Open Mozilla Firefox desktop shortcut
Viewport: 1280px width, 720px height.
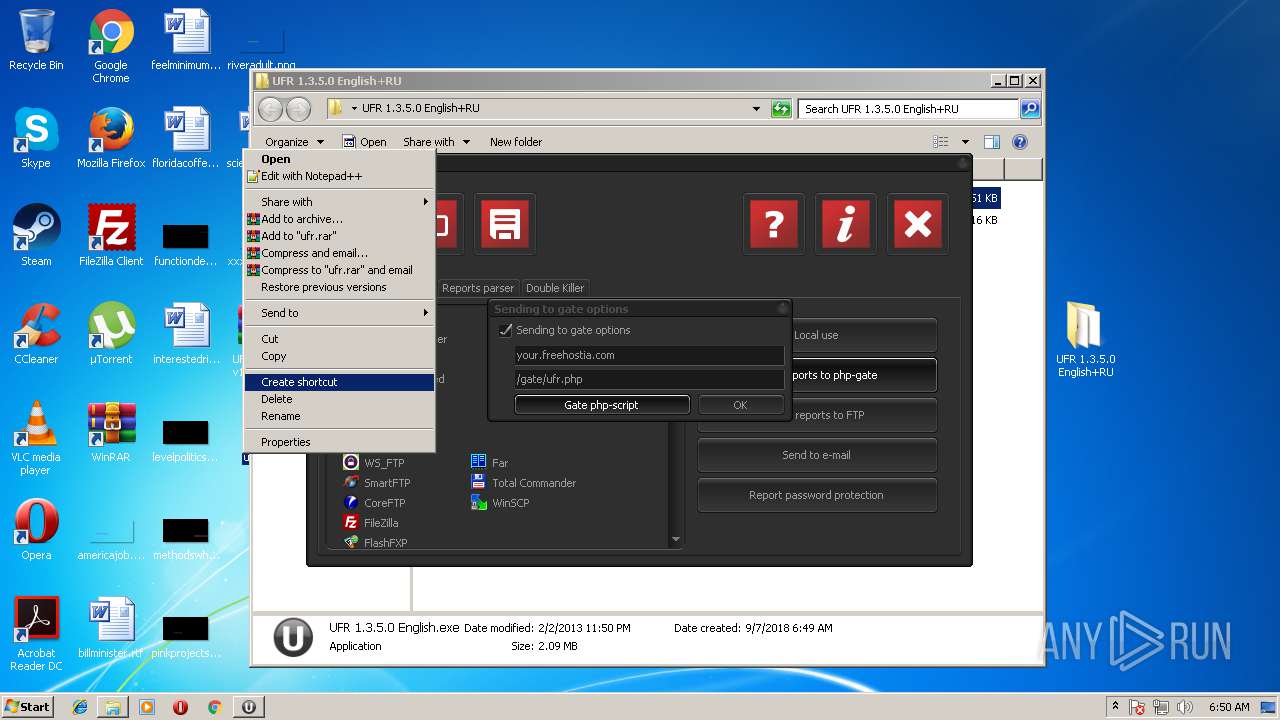coord(111,138)
